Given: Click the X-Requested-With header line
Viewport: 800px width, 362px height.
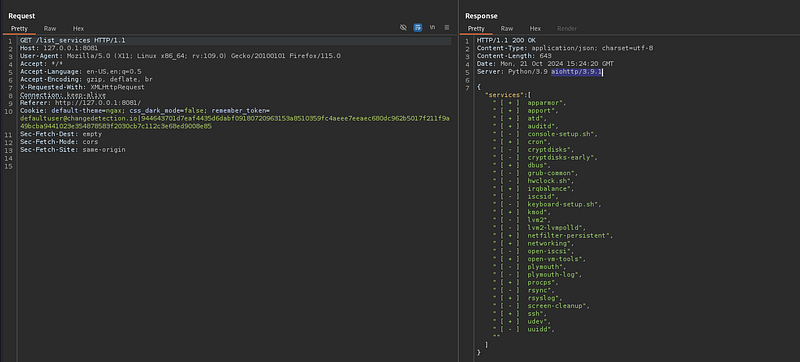Looking at the screenshot, I should [x=82, y=88].
